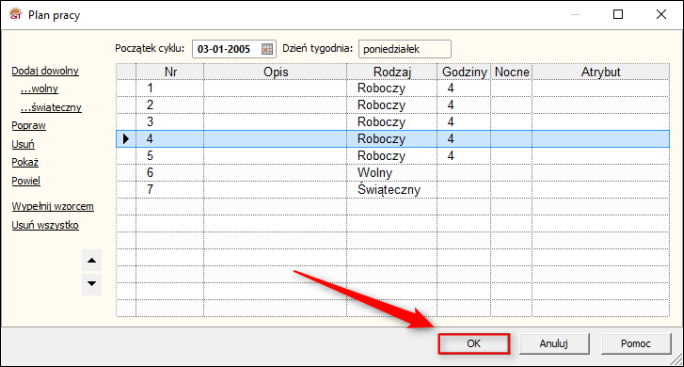This screenshot has width=684, height=367.
Task: Click the Godziny value 4 in row 1
Action: tap(464, 88)
